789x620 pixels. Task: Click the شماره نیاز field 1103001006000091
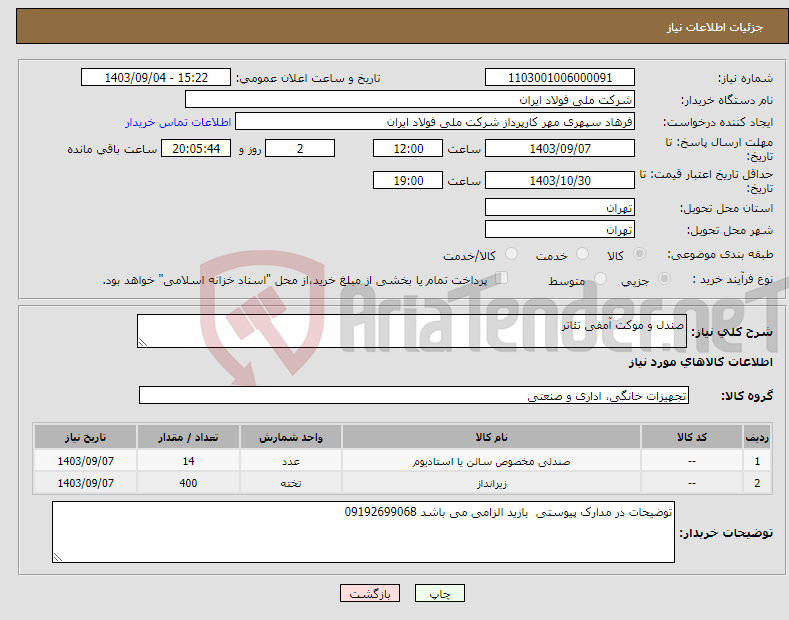tap(560, 78)
